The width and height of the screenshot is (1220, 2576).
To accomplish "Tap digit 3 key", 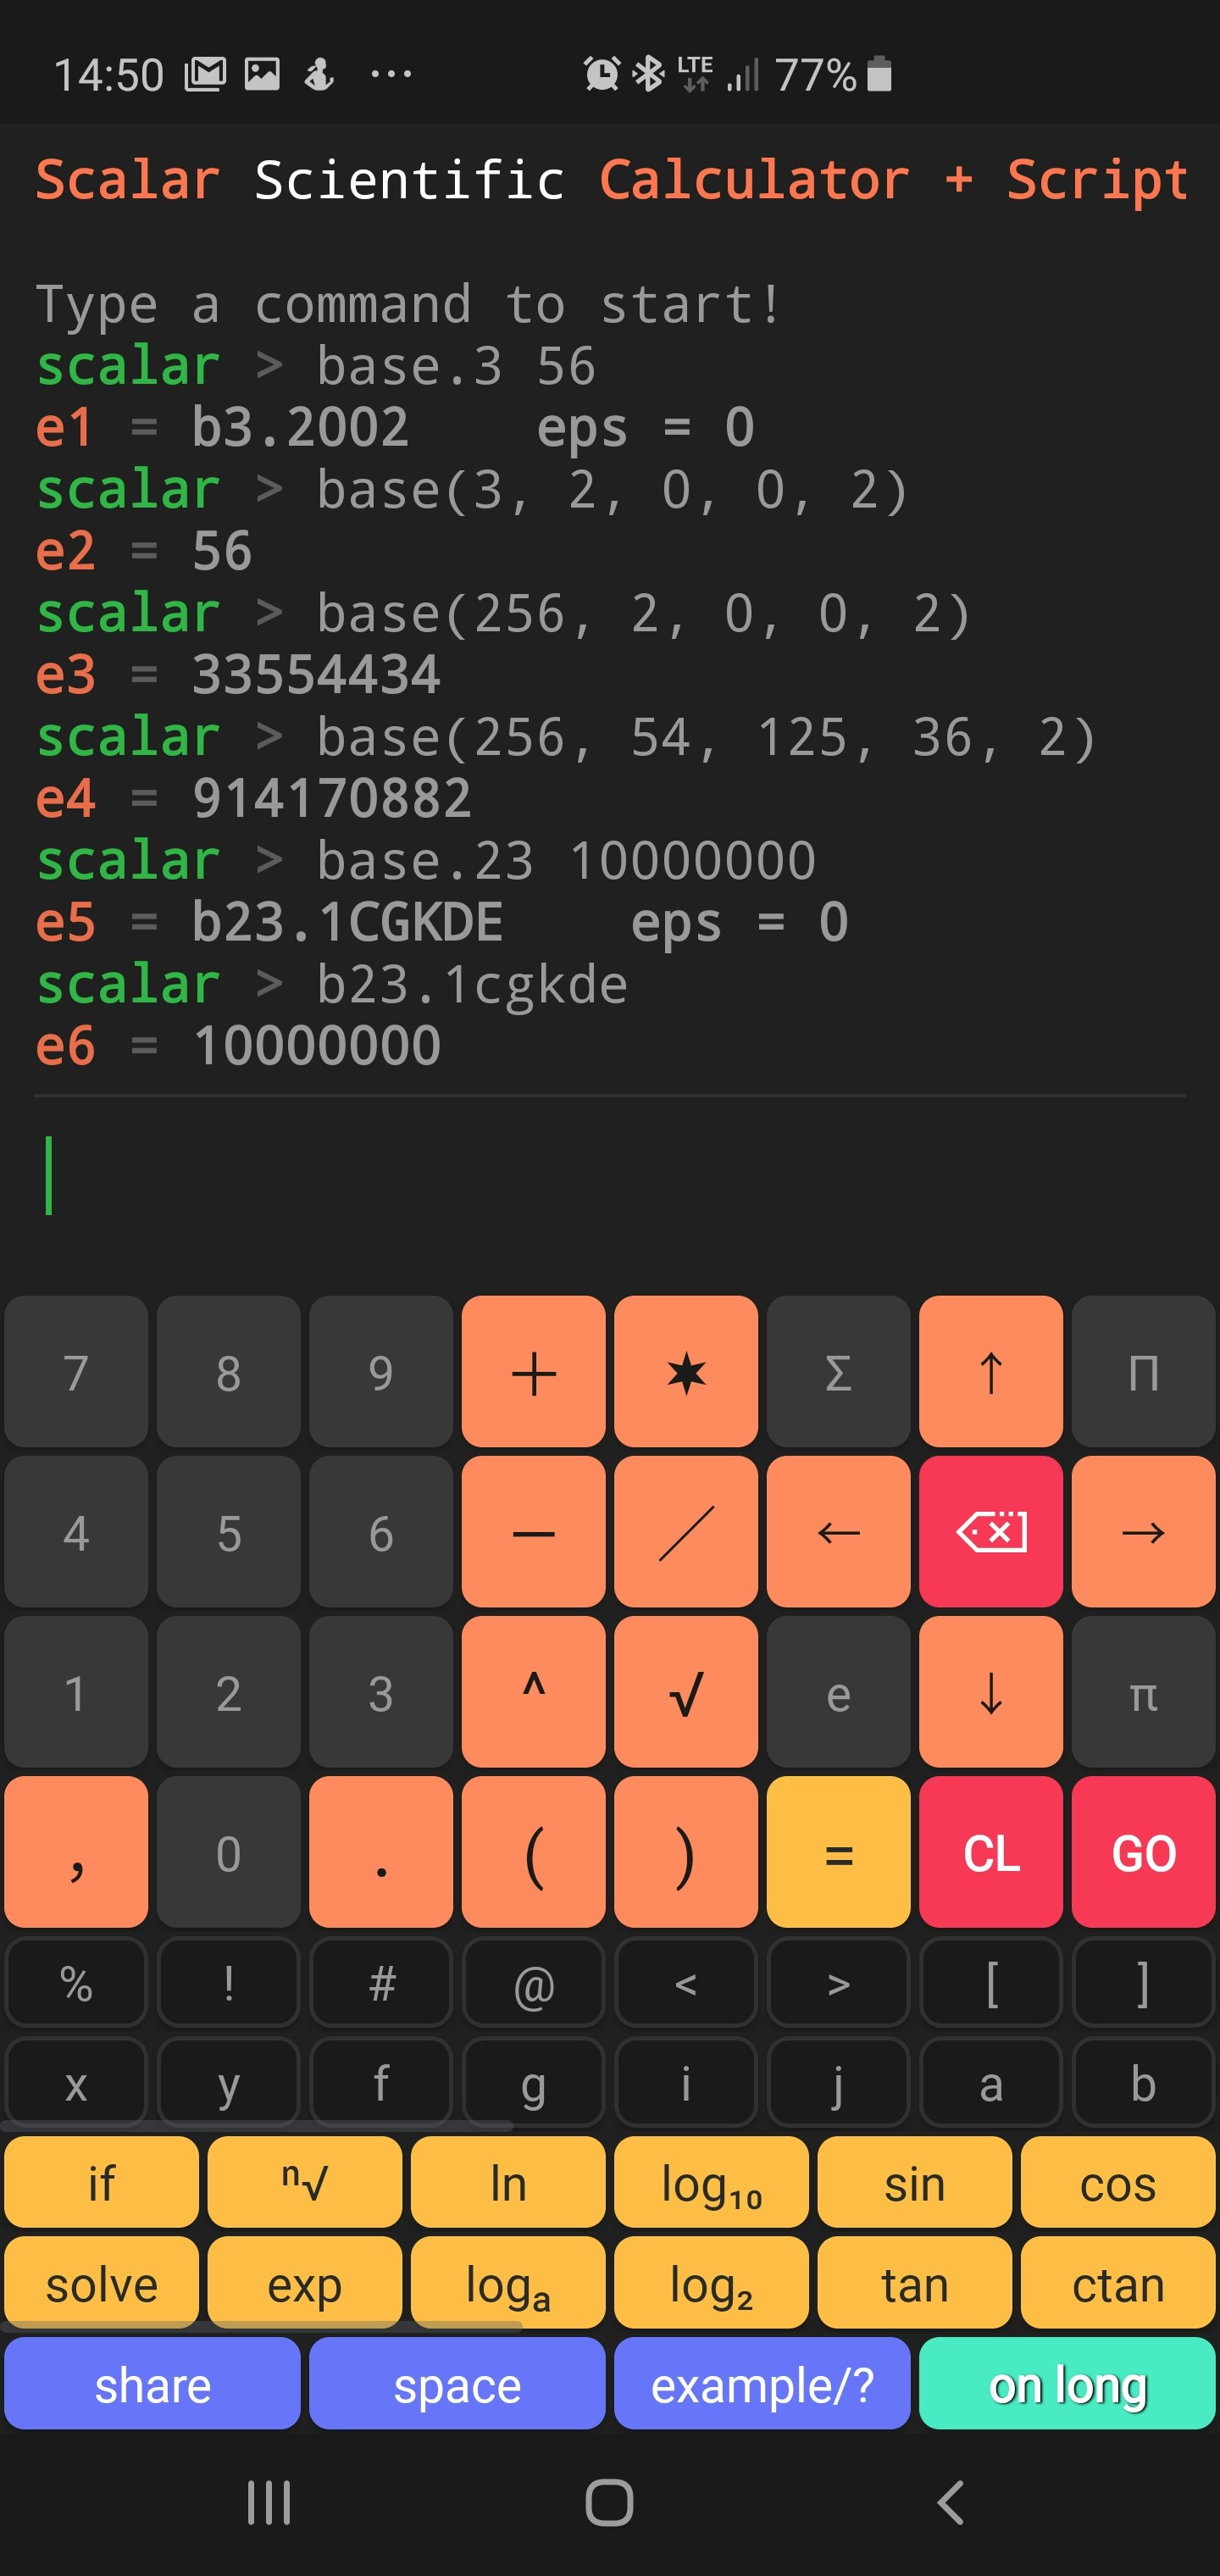I will 381,1691.
